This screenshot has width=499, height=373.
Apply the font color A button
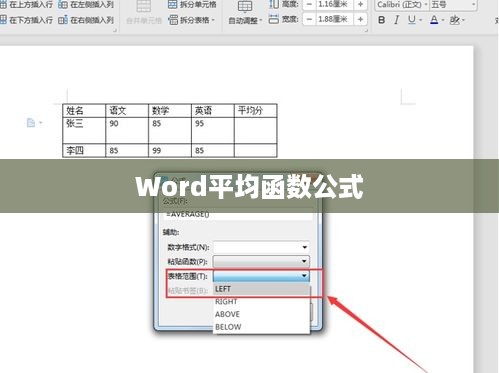pyautogui.click(x=434, y=20)
